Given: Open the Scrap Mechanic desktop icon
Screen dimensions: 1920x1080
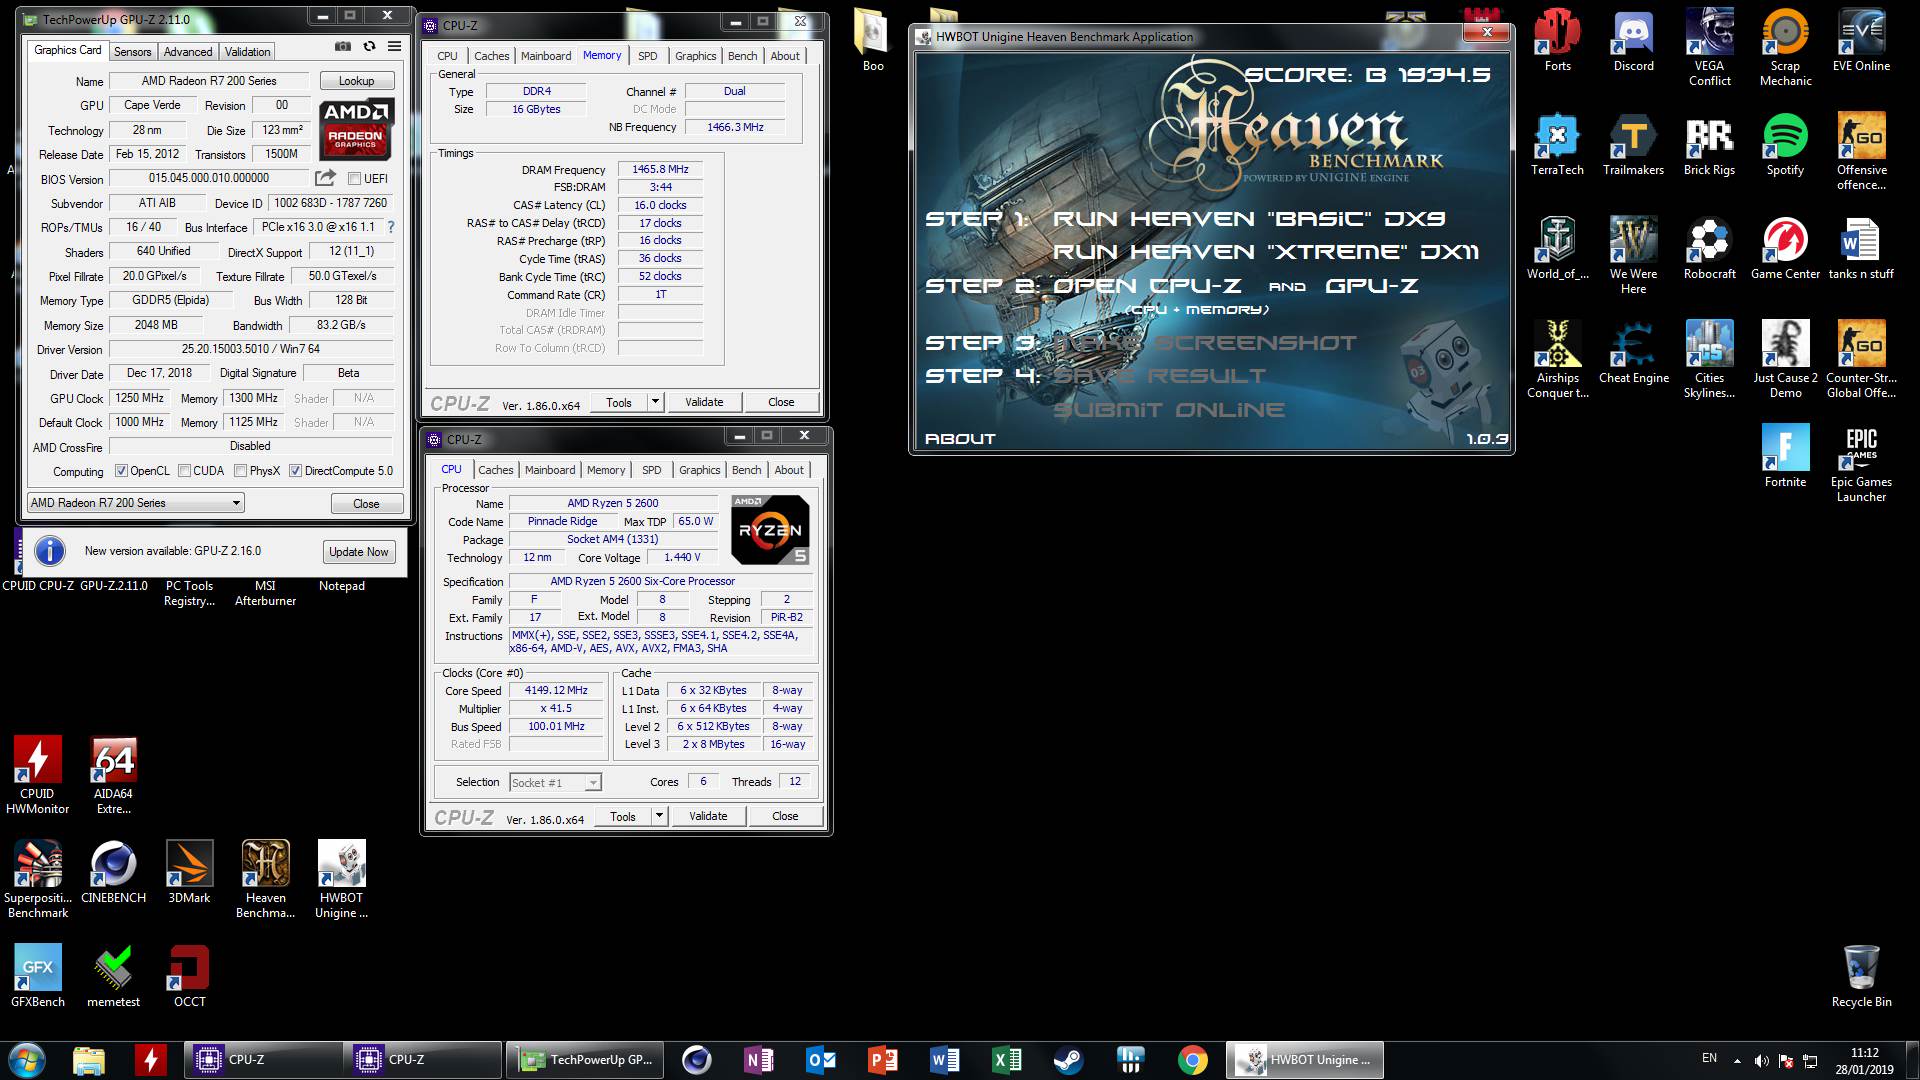Looking at the screenshot, I should 1785,49.
